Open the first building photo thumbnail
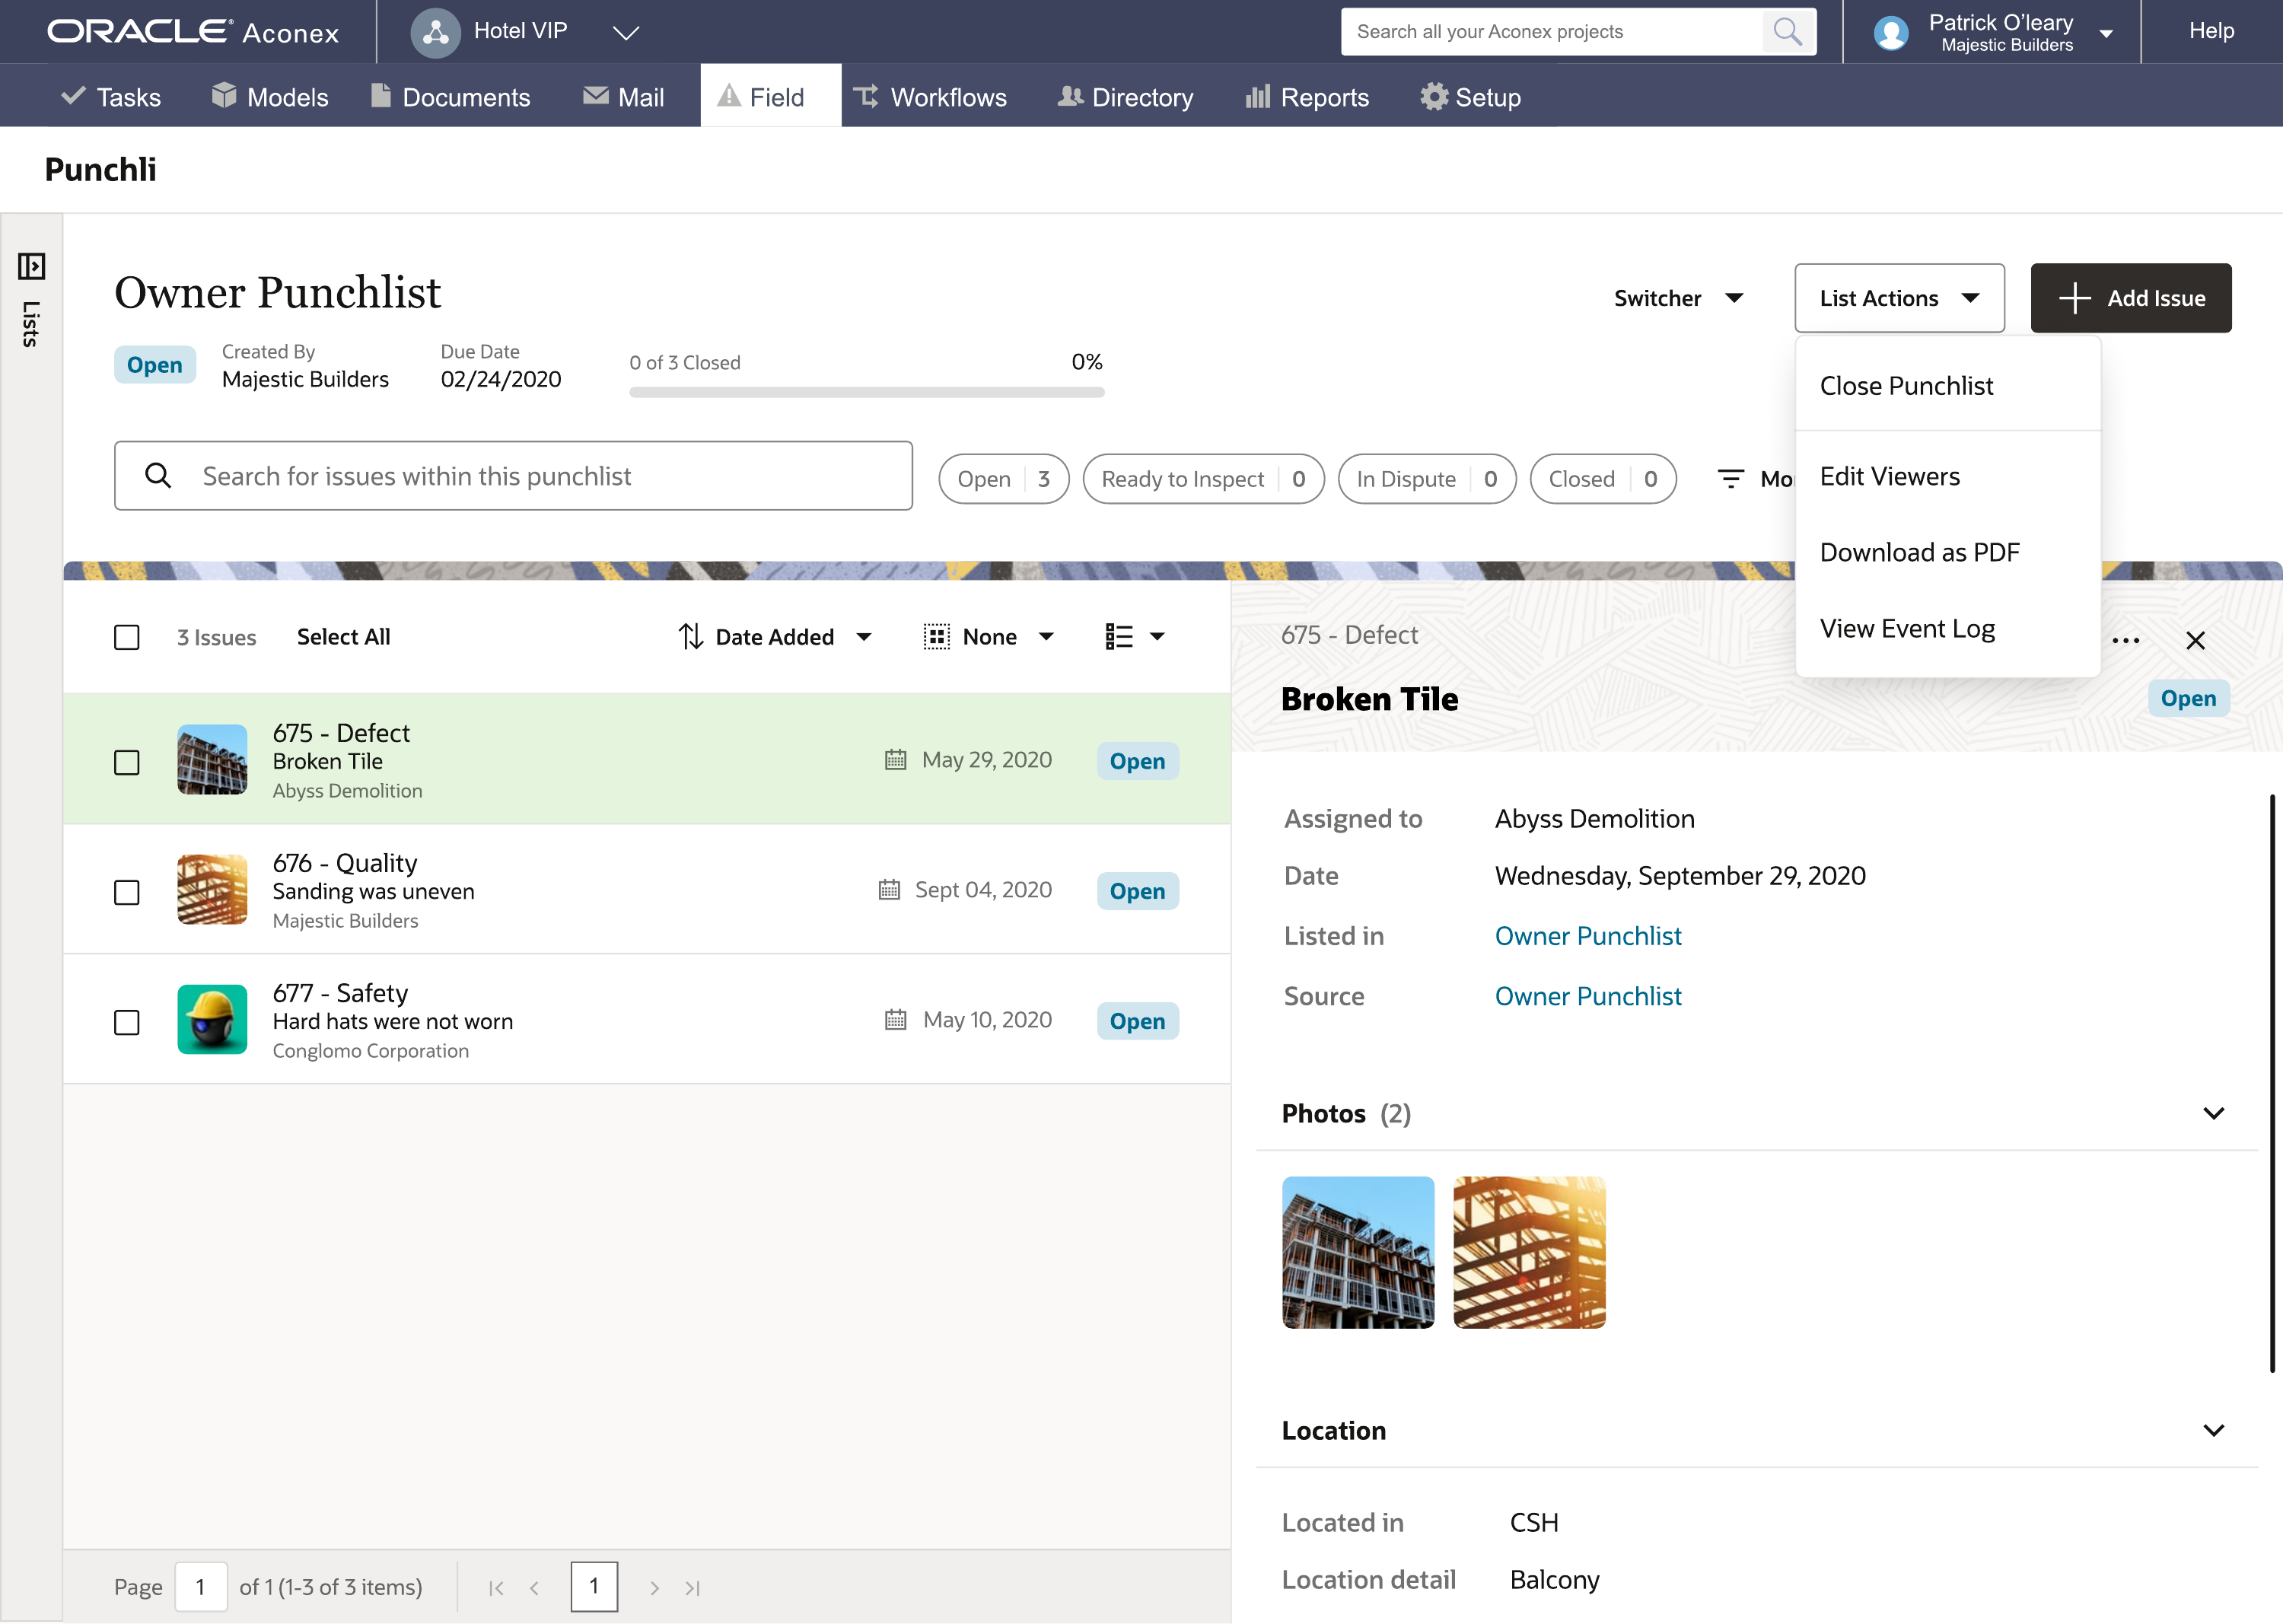Image resolution: width=2283 pixels, height=1624 pixels. click(x=1358, y=1252)
